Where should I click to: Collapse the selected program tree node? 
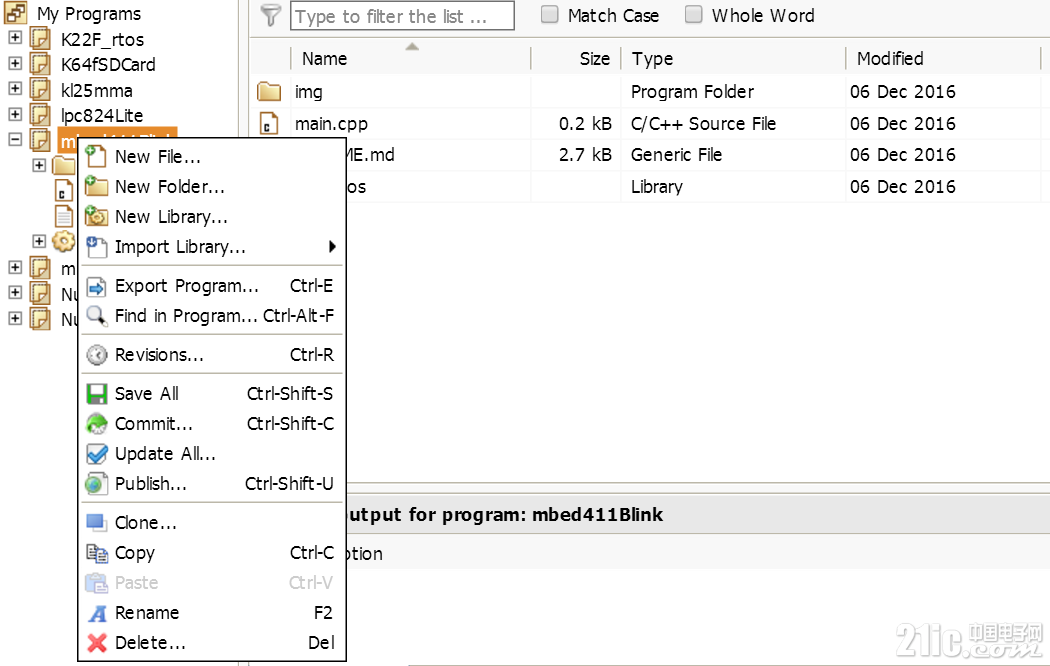[x=15, y=139]
